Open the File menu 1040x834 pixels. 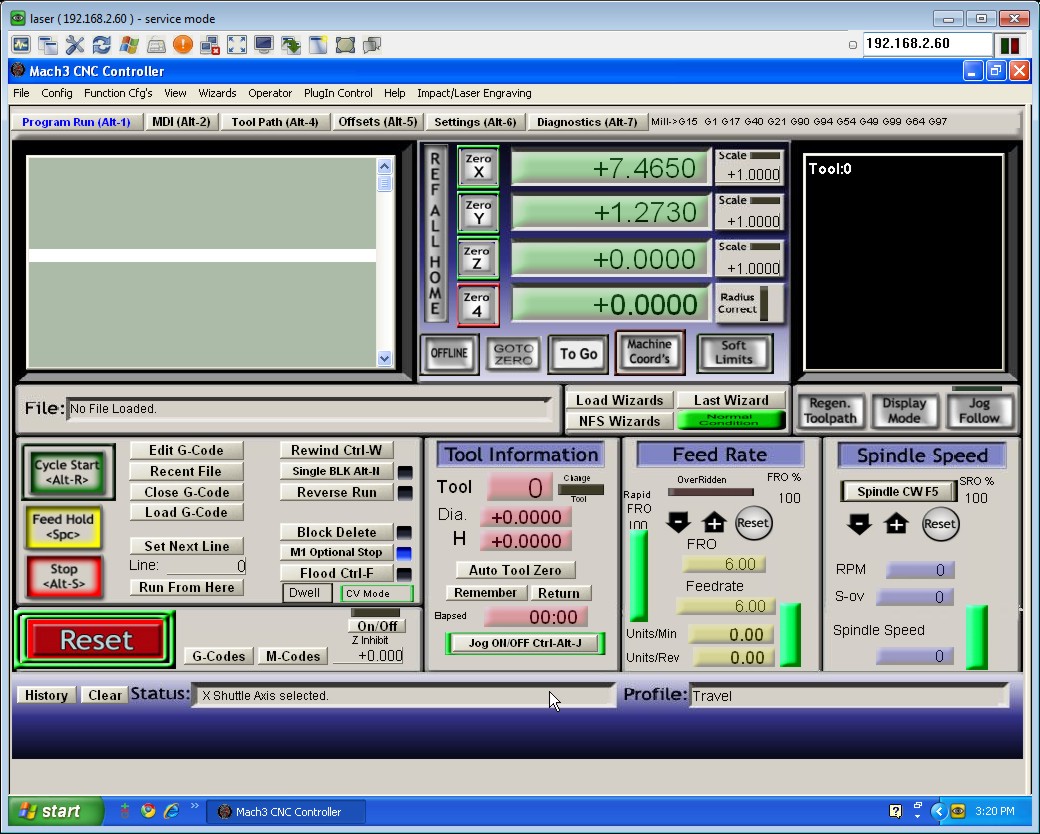(x=21, y=93)
